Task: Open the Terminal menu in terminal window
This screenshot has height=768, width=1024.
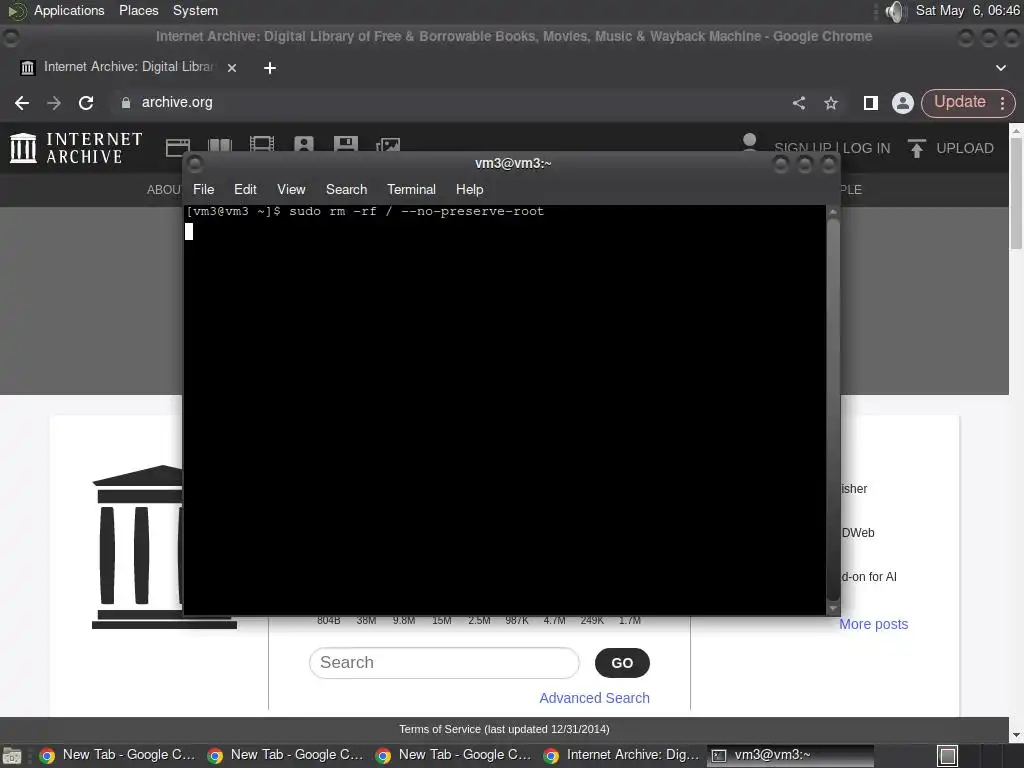Action: click(411, 189)
